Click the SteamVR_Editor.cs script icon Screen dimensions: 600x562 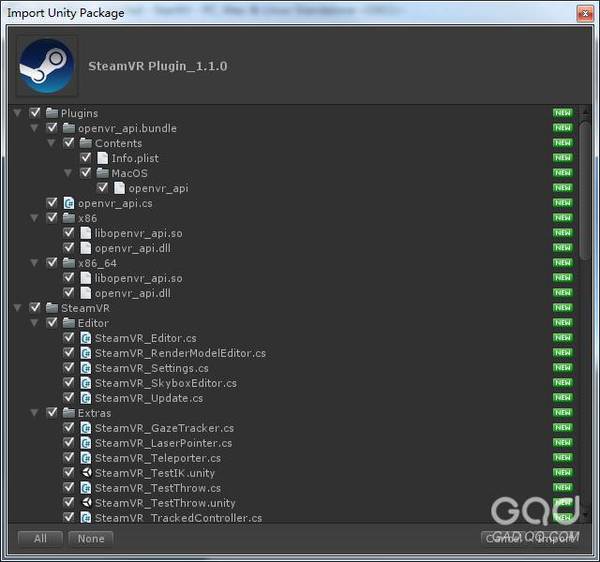point(85,338)
